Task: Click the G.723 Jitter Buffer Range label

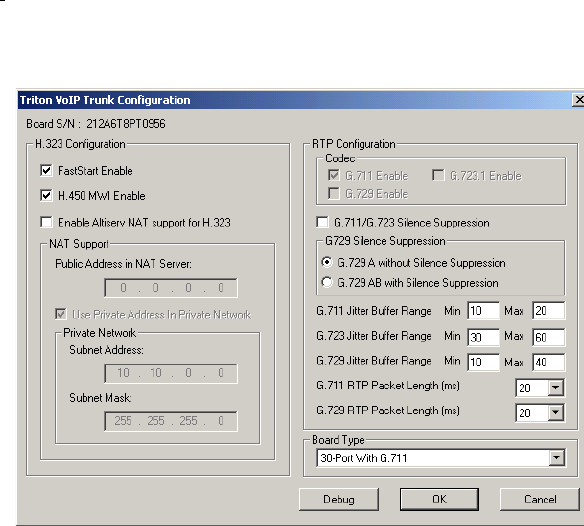Action: 374,336
